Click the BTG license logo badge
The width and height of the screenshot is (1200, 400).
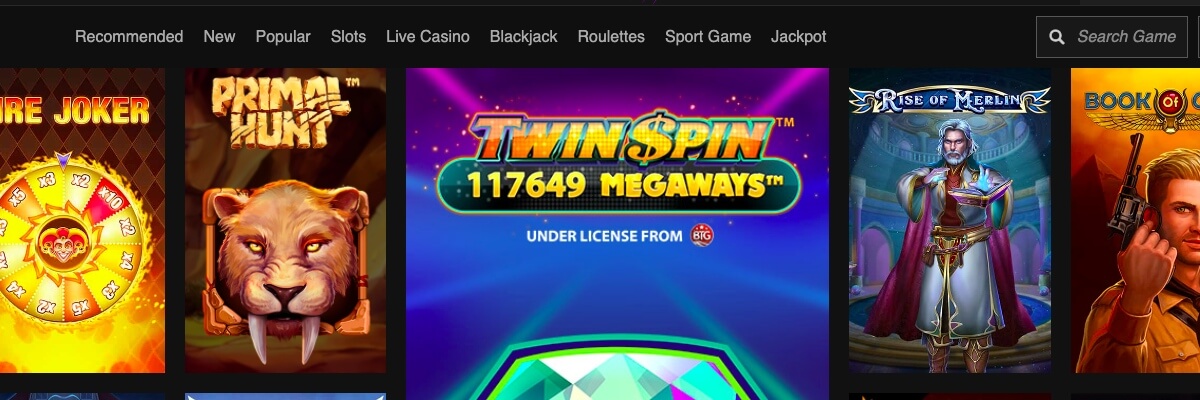pyautogui.click(x=701, y=237)
